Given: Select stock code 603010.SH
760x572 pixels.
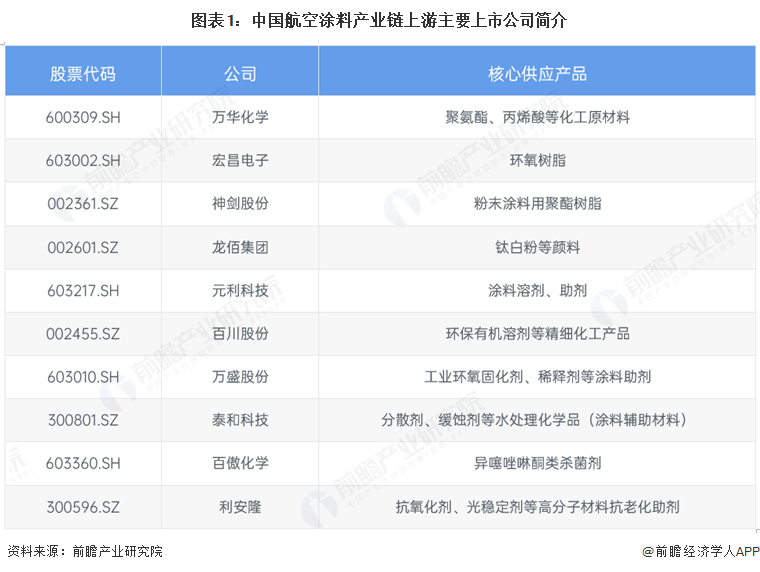Looking at the screenshot, I should click(x=83, y=377).
